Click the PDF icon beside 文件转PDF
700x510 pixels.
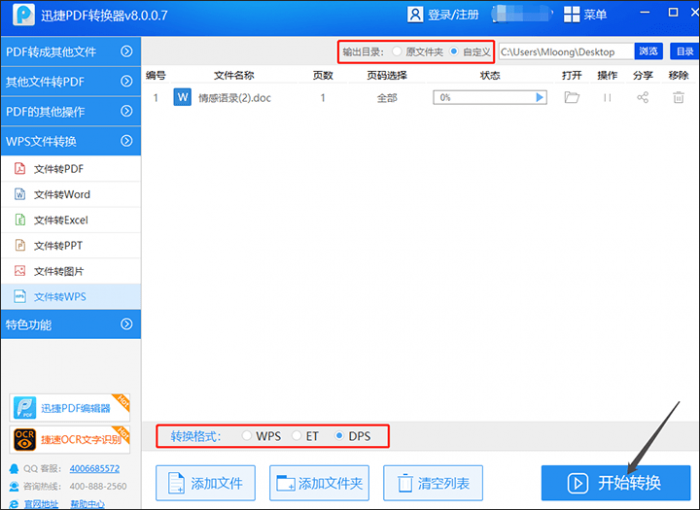tap(20, 168)
